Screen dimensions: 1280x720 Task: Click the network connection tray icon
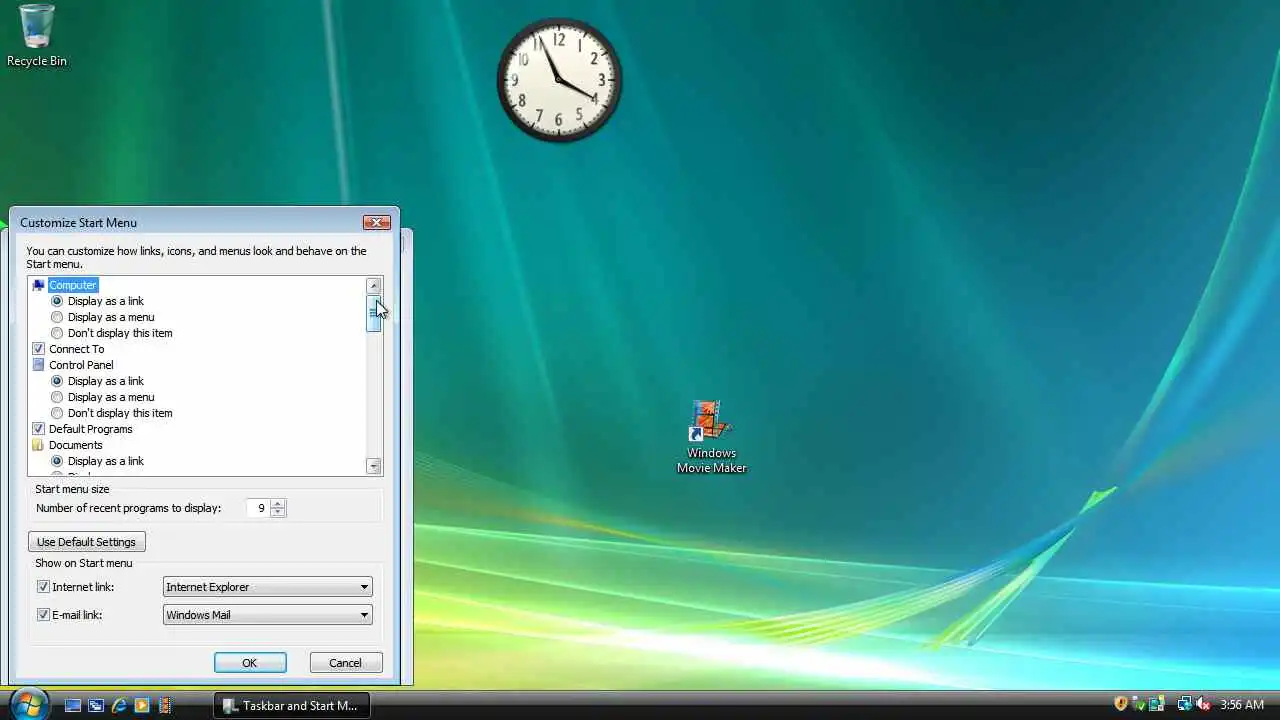1185,704
